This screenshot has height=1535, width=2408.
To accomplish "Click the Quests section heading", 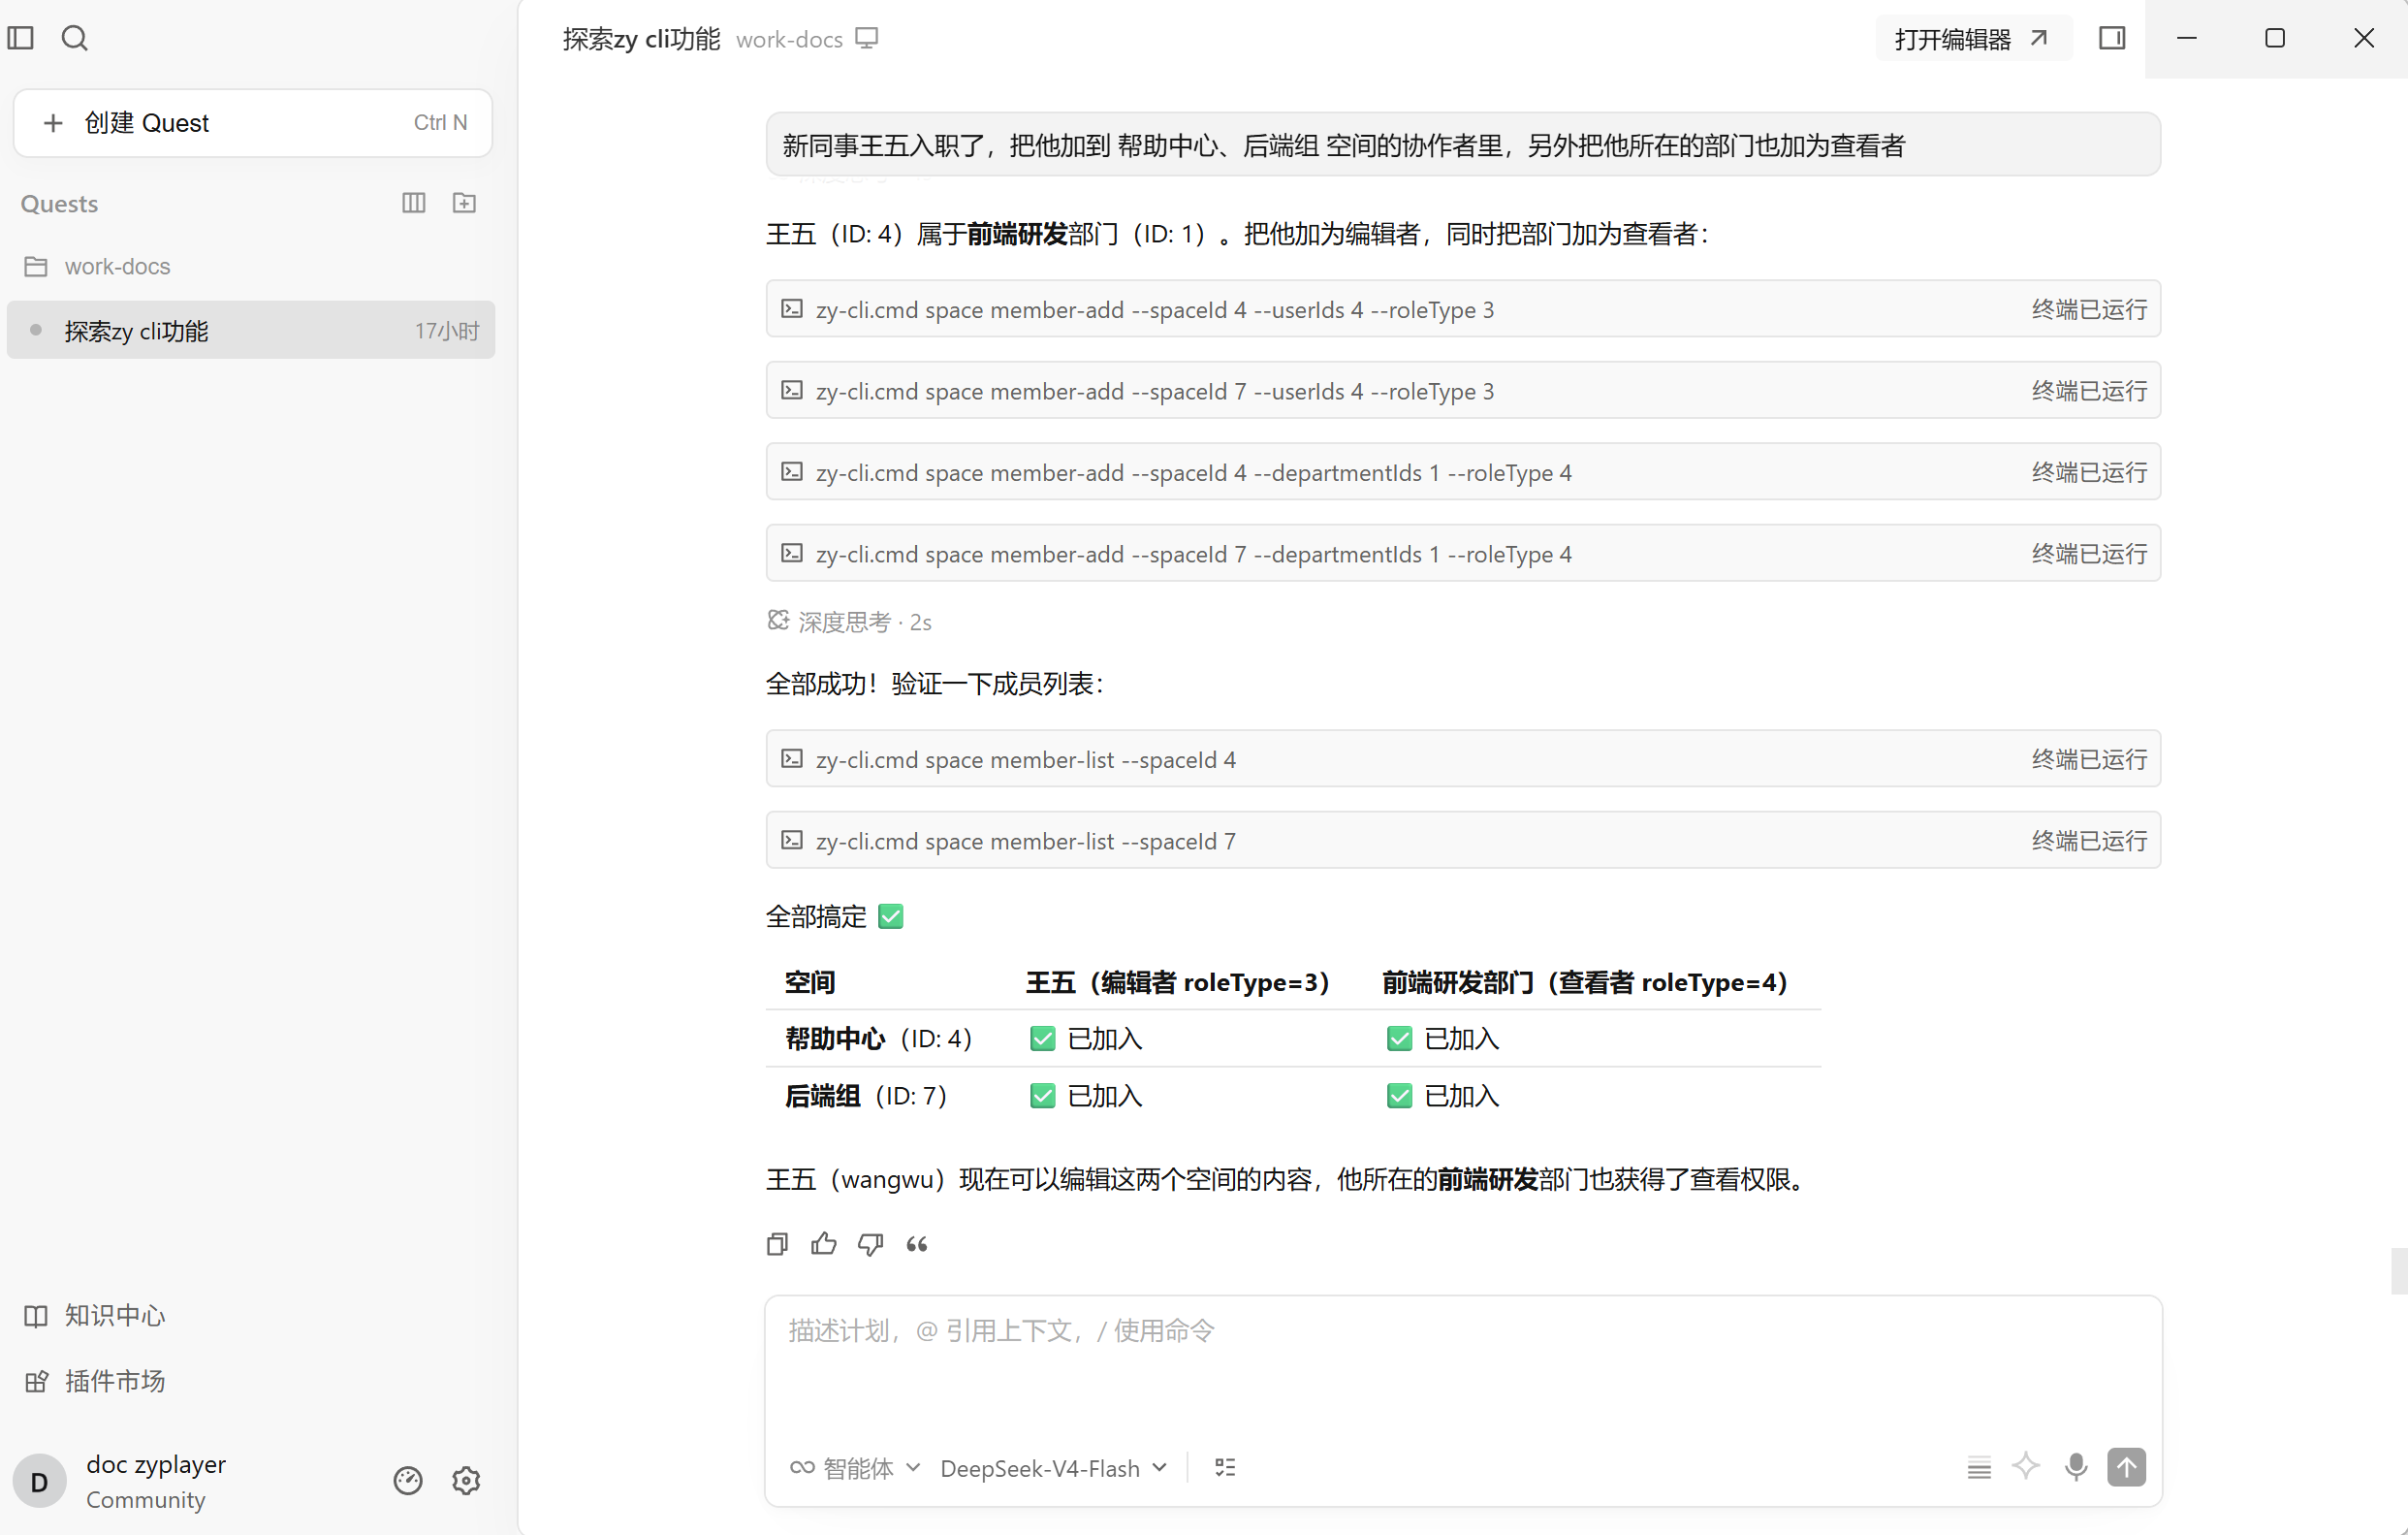I will click(x=60, y=203).
